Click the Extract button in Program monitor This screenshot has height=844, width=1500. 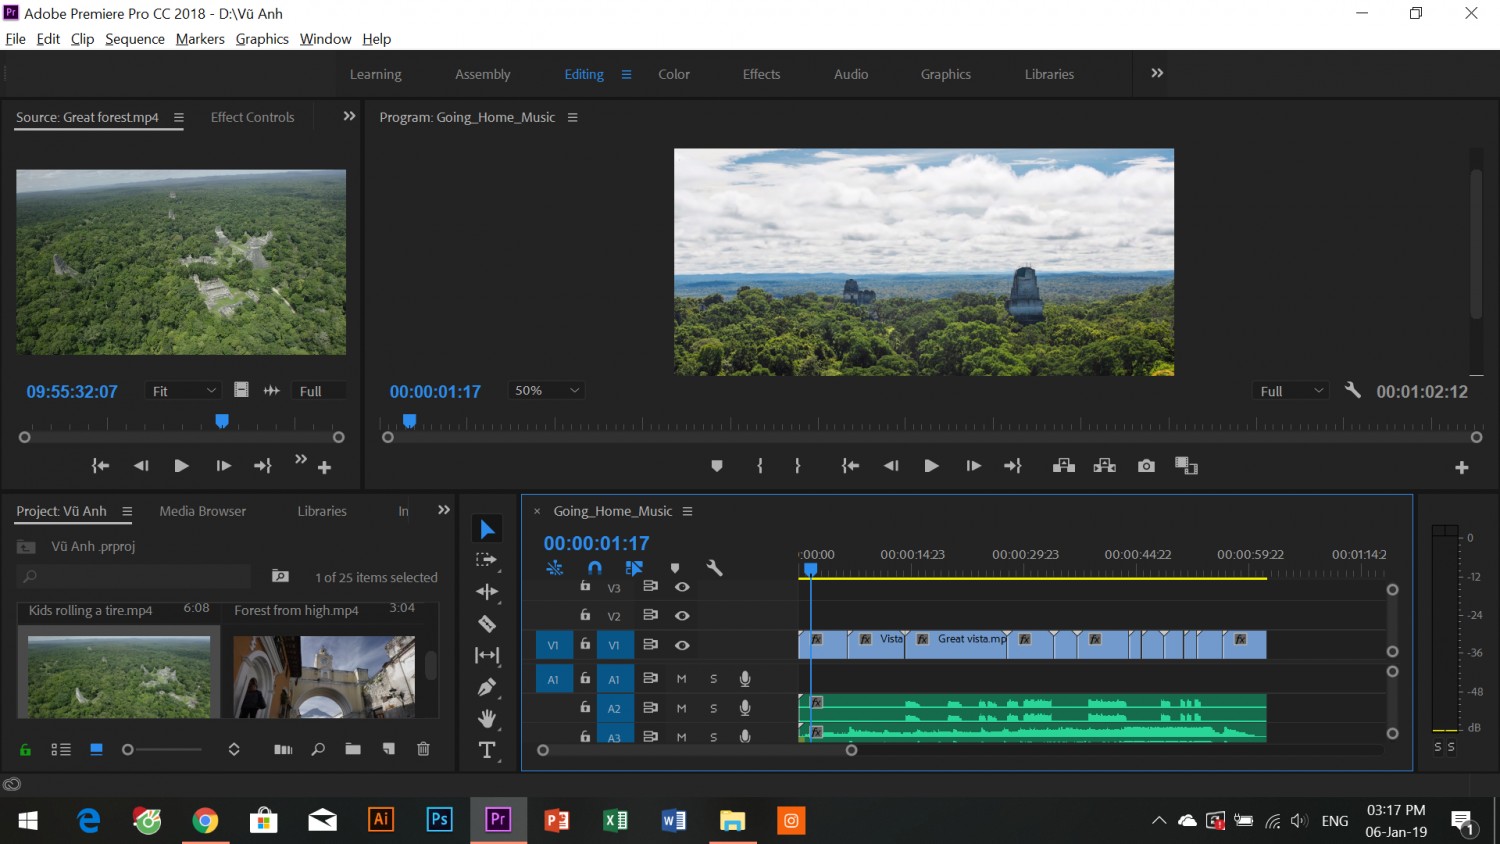[x=1105, y=466]
